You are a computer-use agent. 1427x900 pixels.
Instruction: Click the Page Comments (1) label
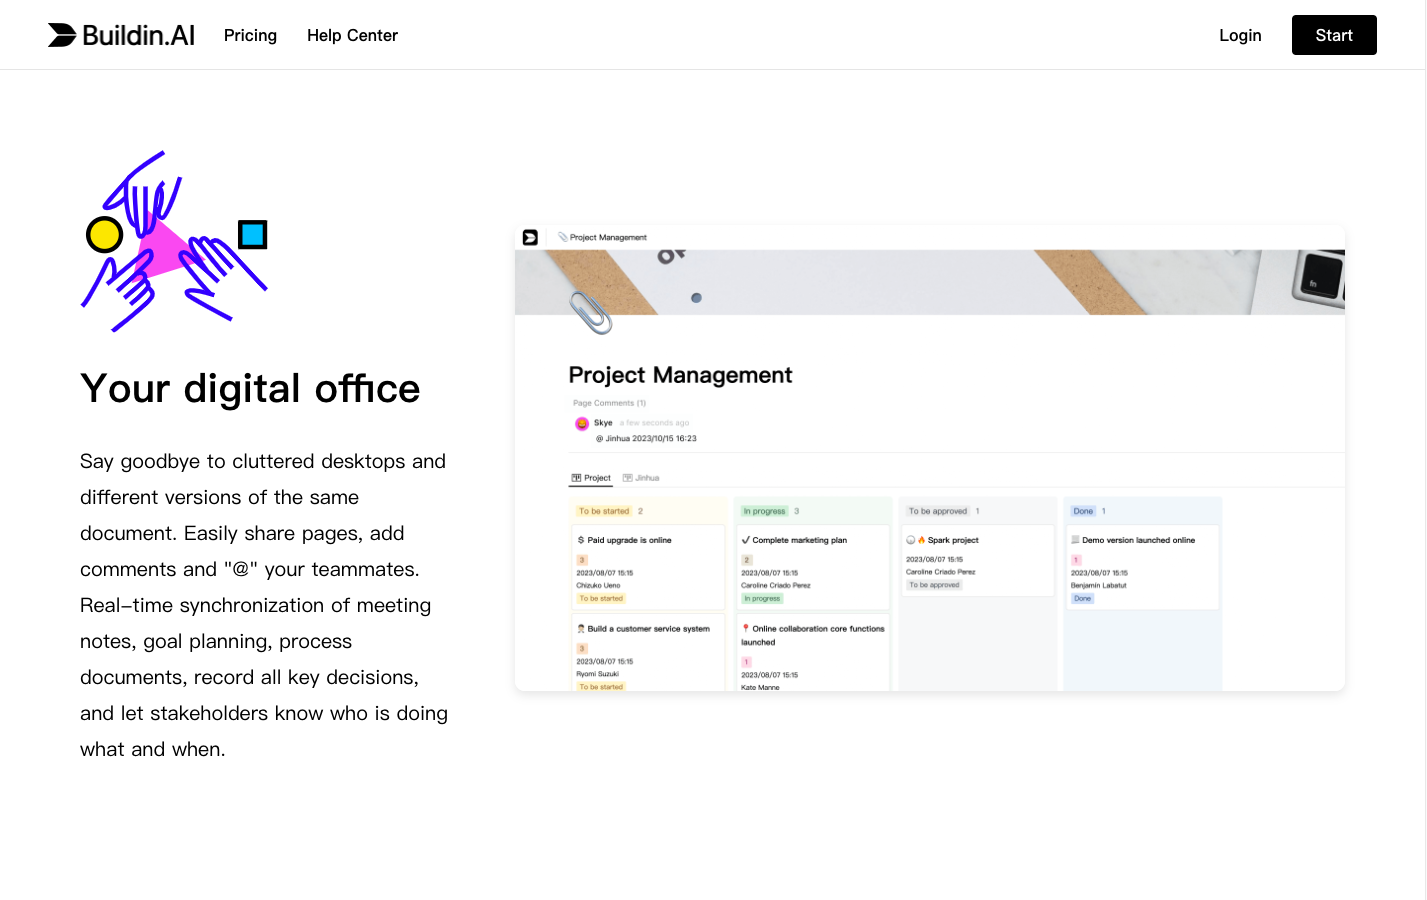[609, 403]
